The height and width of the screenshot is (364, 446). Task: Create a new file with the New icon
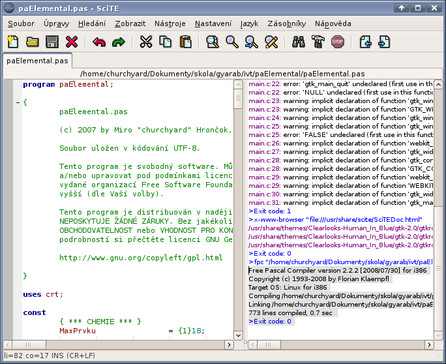(x=13, y=42)
